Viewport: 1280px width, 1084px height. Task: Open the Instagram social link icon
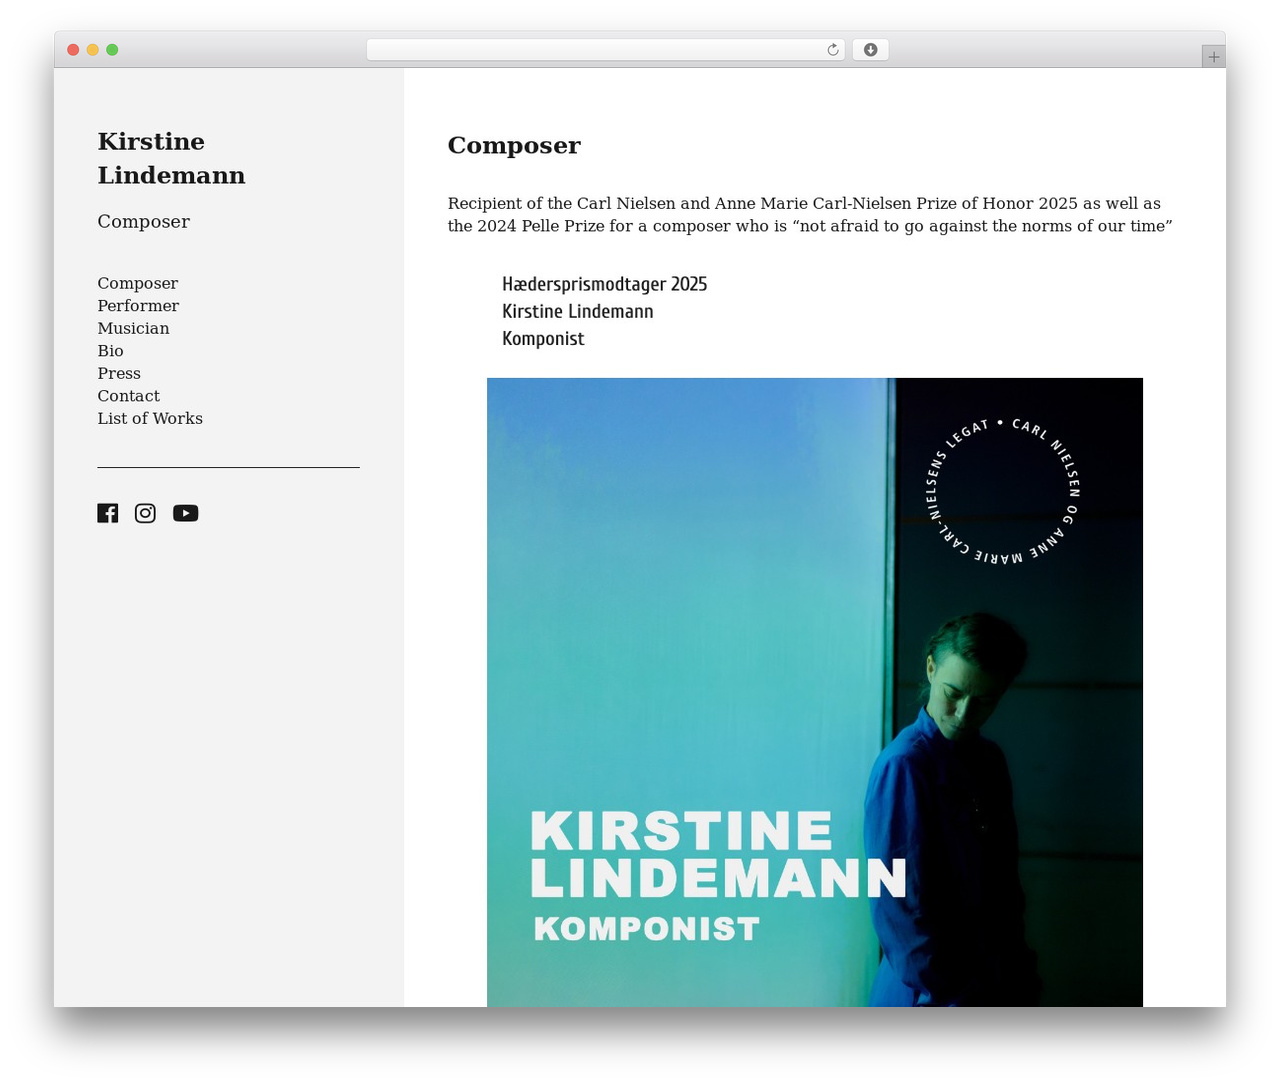pos(145,513)
